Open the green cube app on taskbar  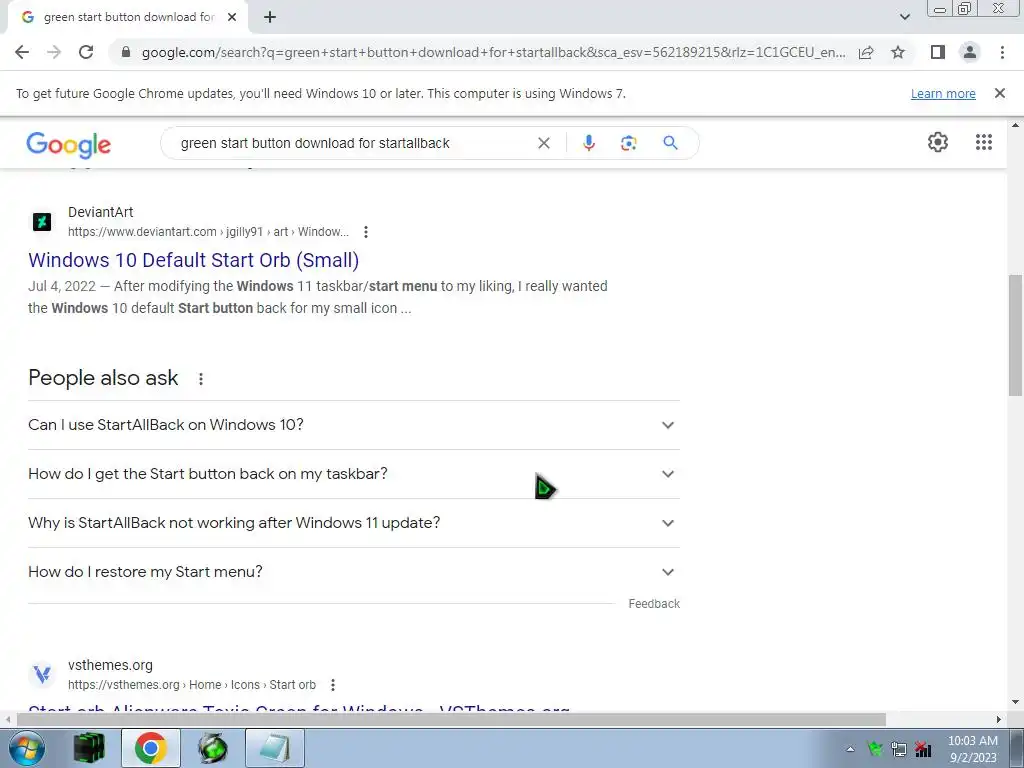click(x=89, y=748)
